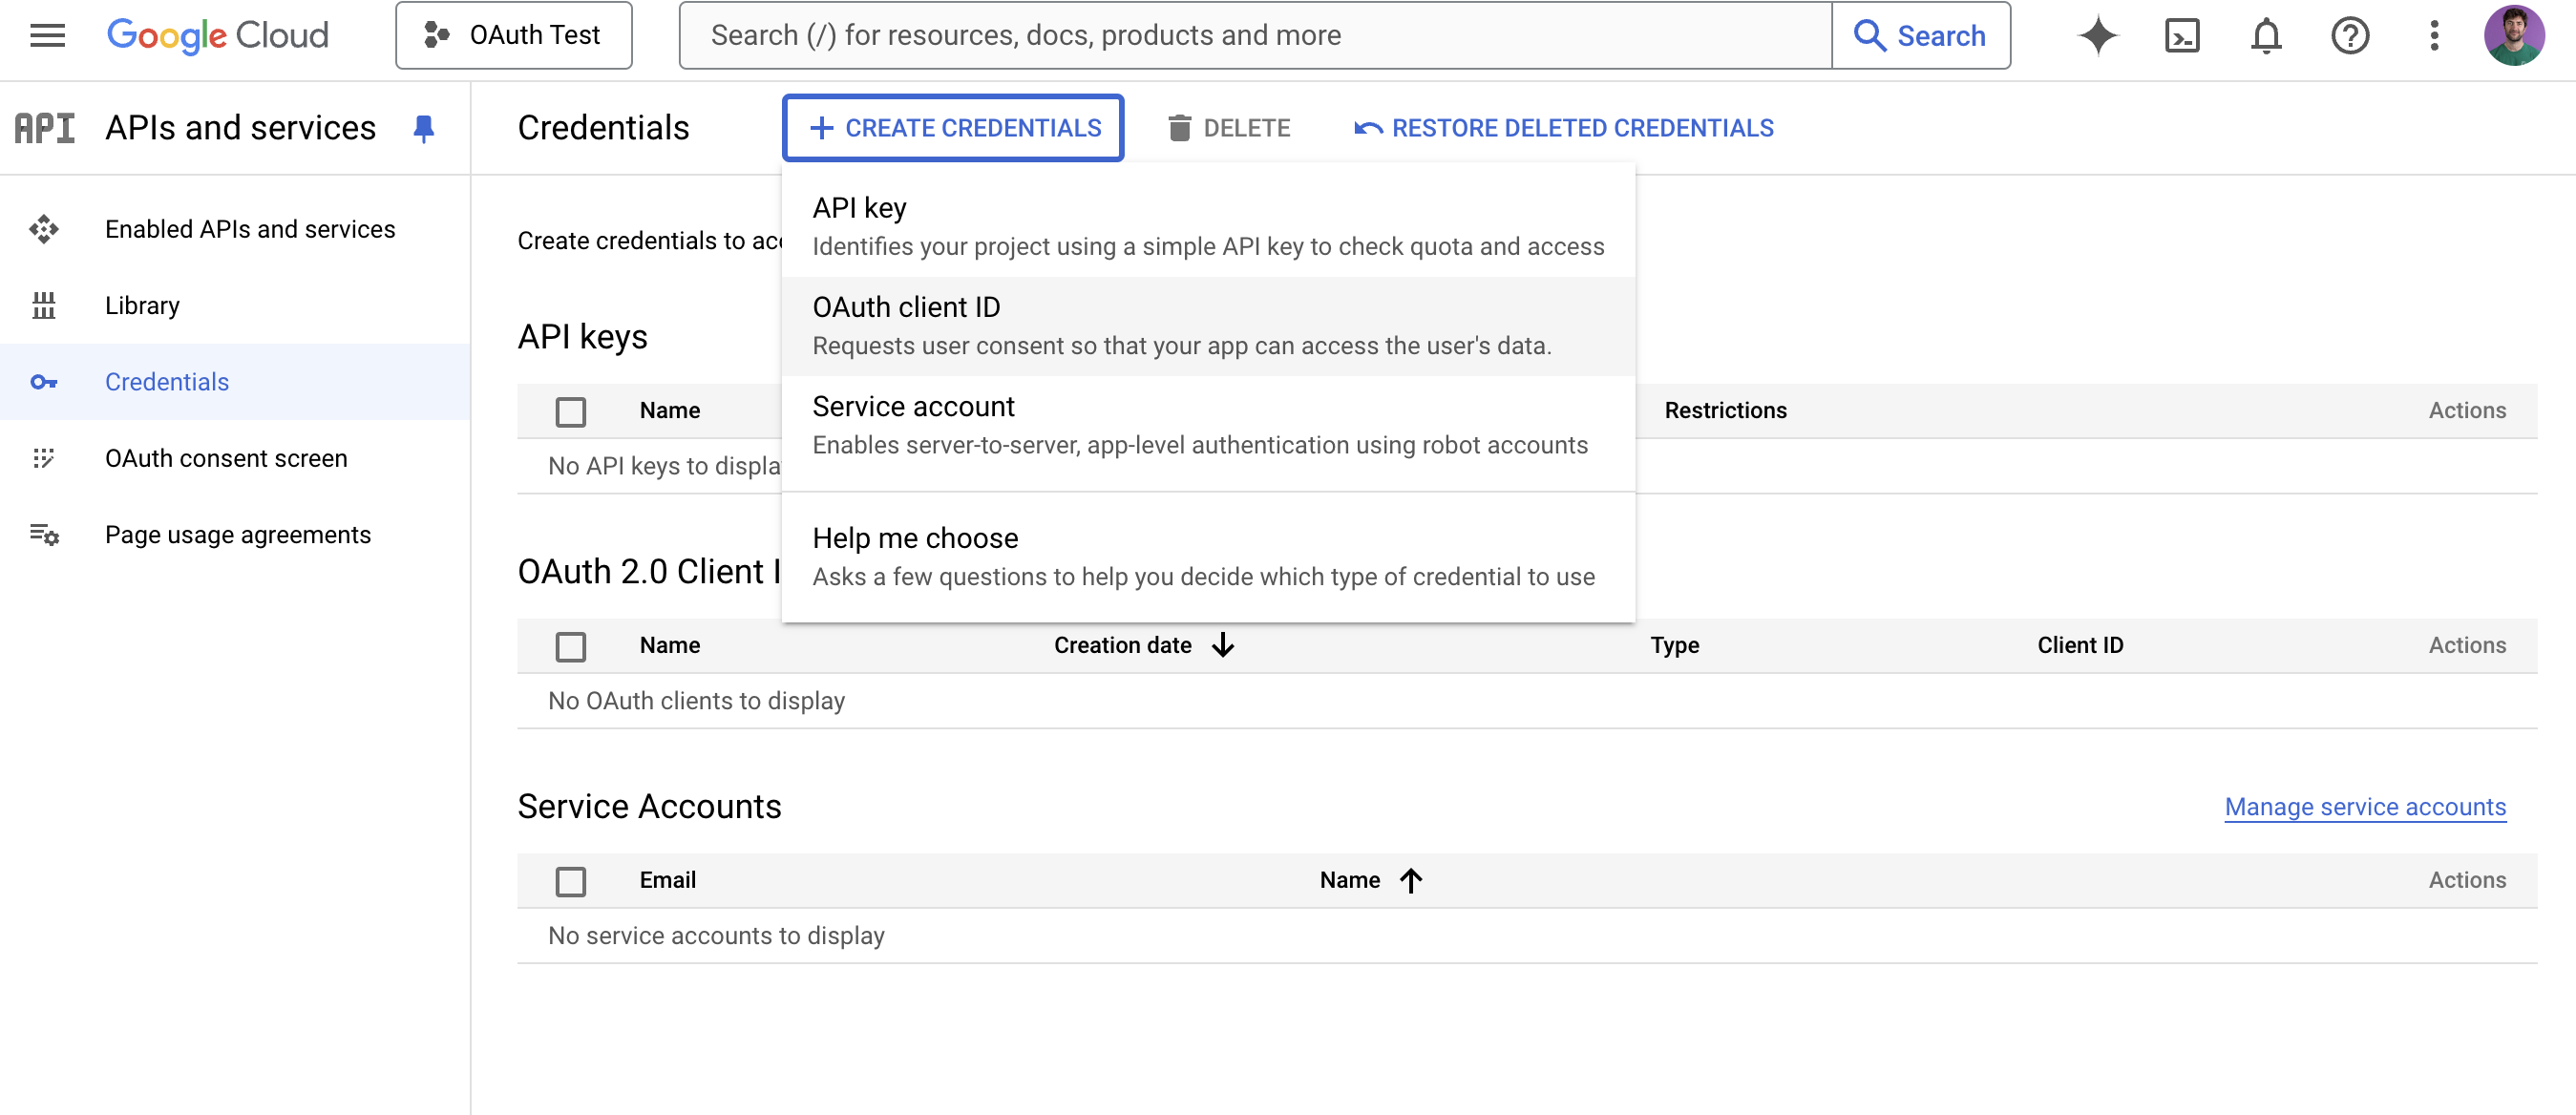
Task: Click APIs and services heading
Action: pos(240,128)
